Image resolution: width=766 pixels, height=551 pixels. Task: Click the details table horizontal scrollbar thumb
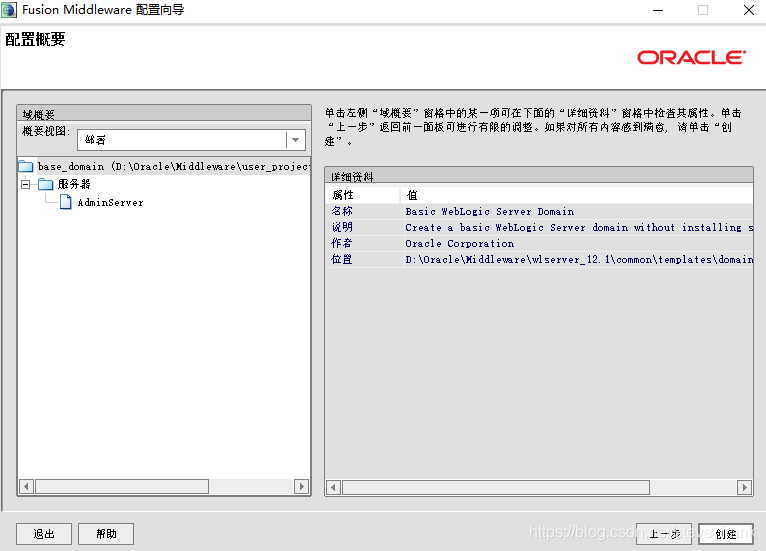point(496,487)
